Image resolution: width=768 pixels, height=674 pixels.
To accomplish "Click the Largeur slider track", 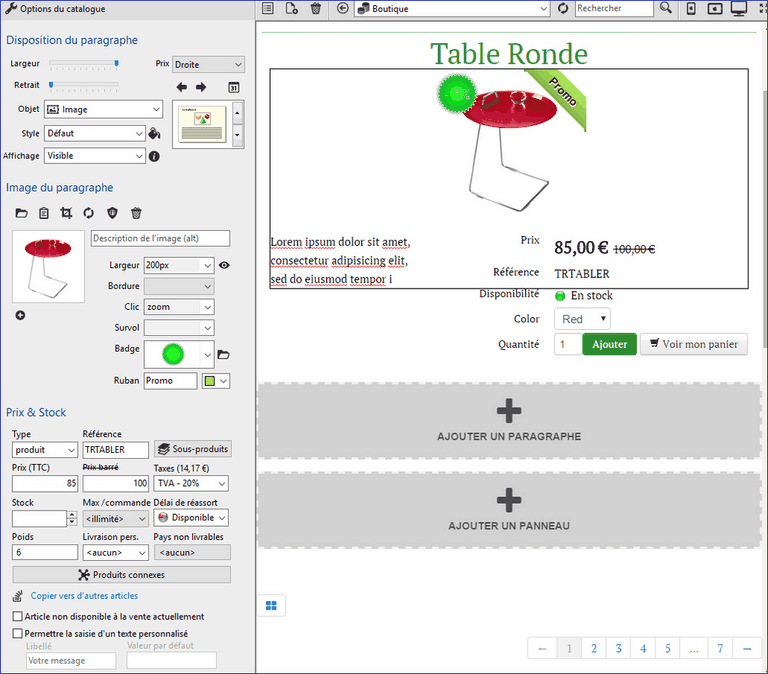I will [x=84, y=64].
